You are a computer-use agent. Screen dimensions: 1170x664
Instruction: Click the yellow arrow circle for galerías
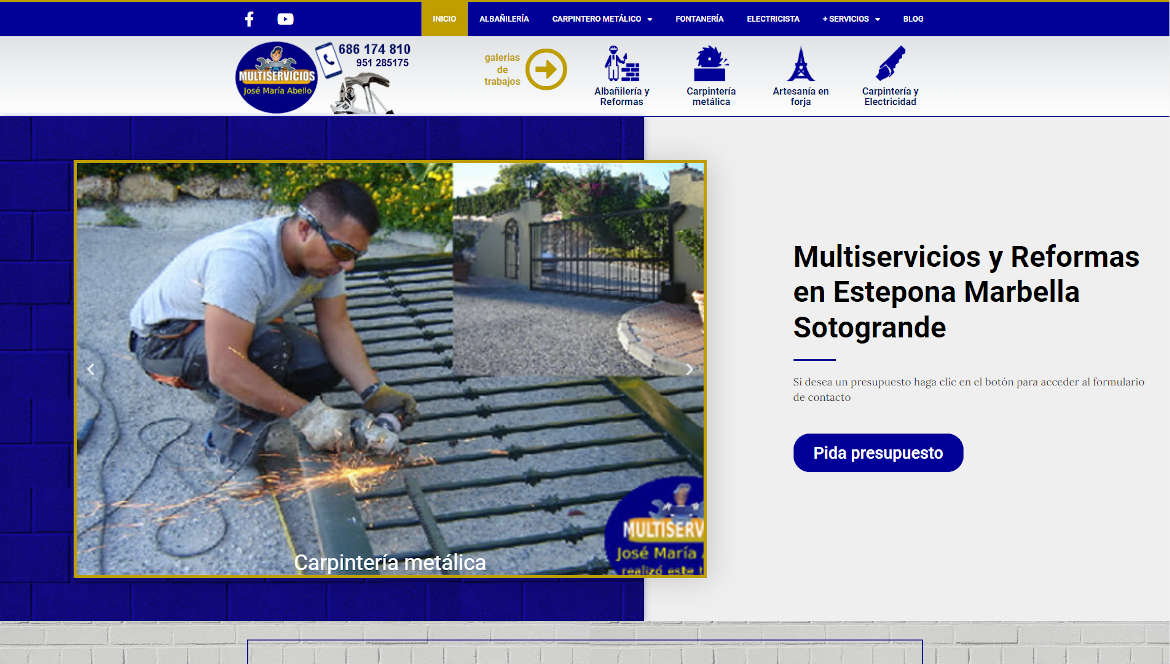tap(546, 69)
